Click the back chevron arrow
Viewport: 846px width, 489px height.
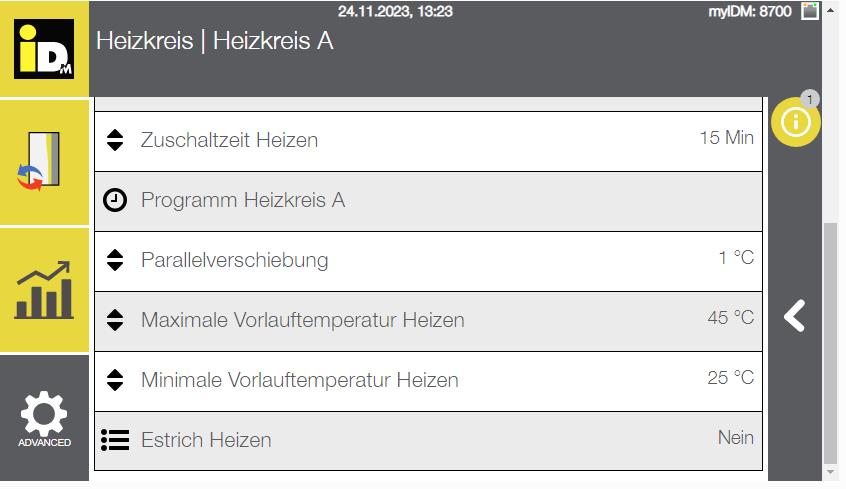tap(795, 316)
